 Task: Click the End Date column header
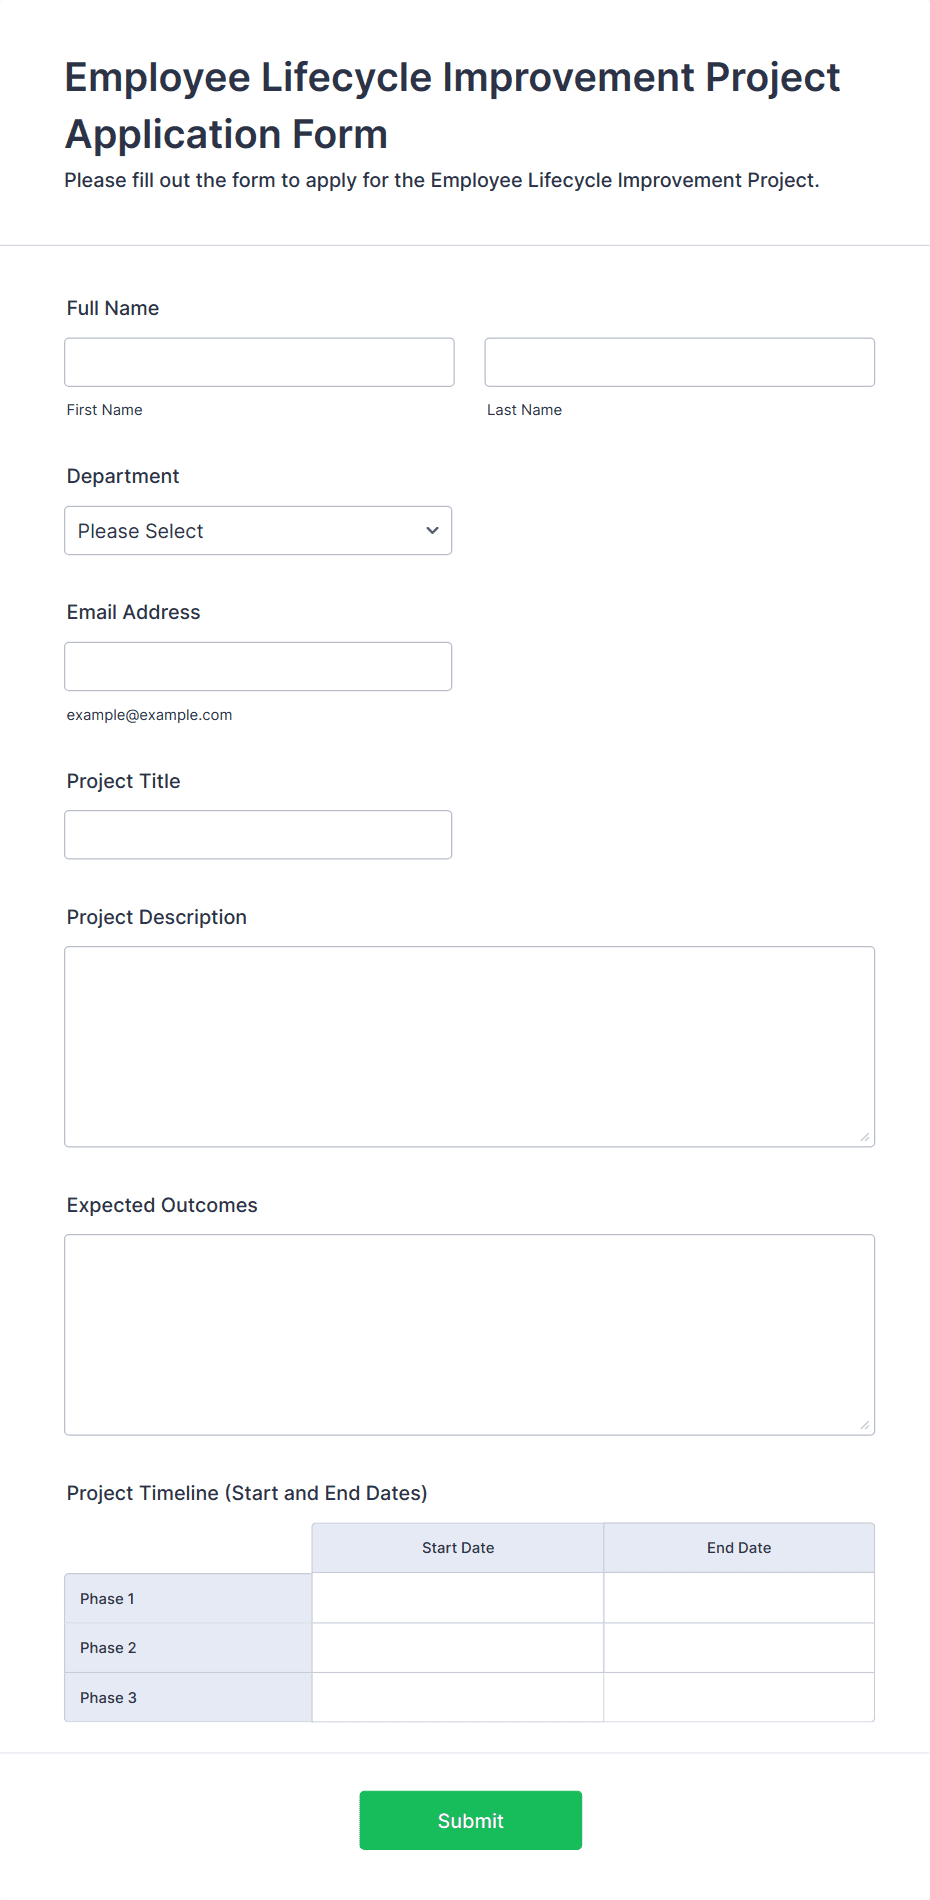(738, 1547)
